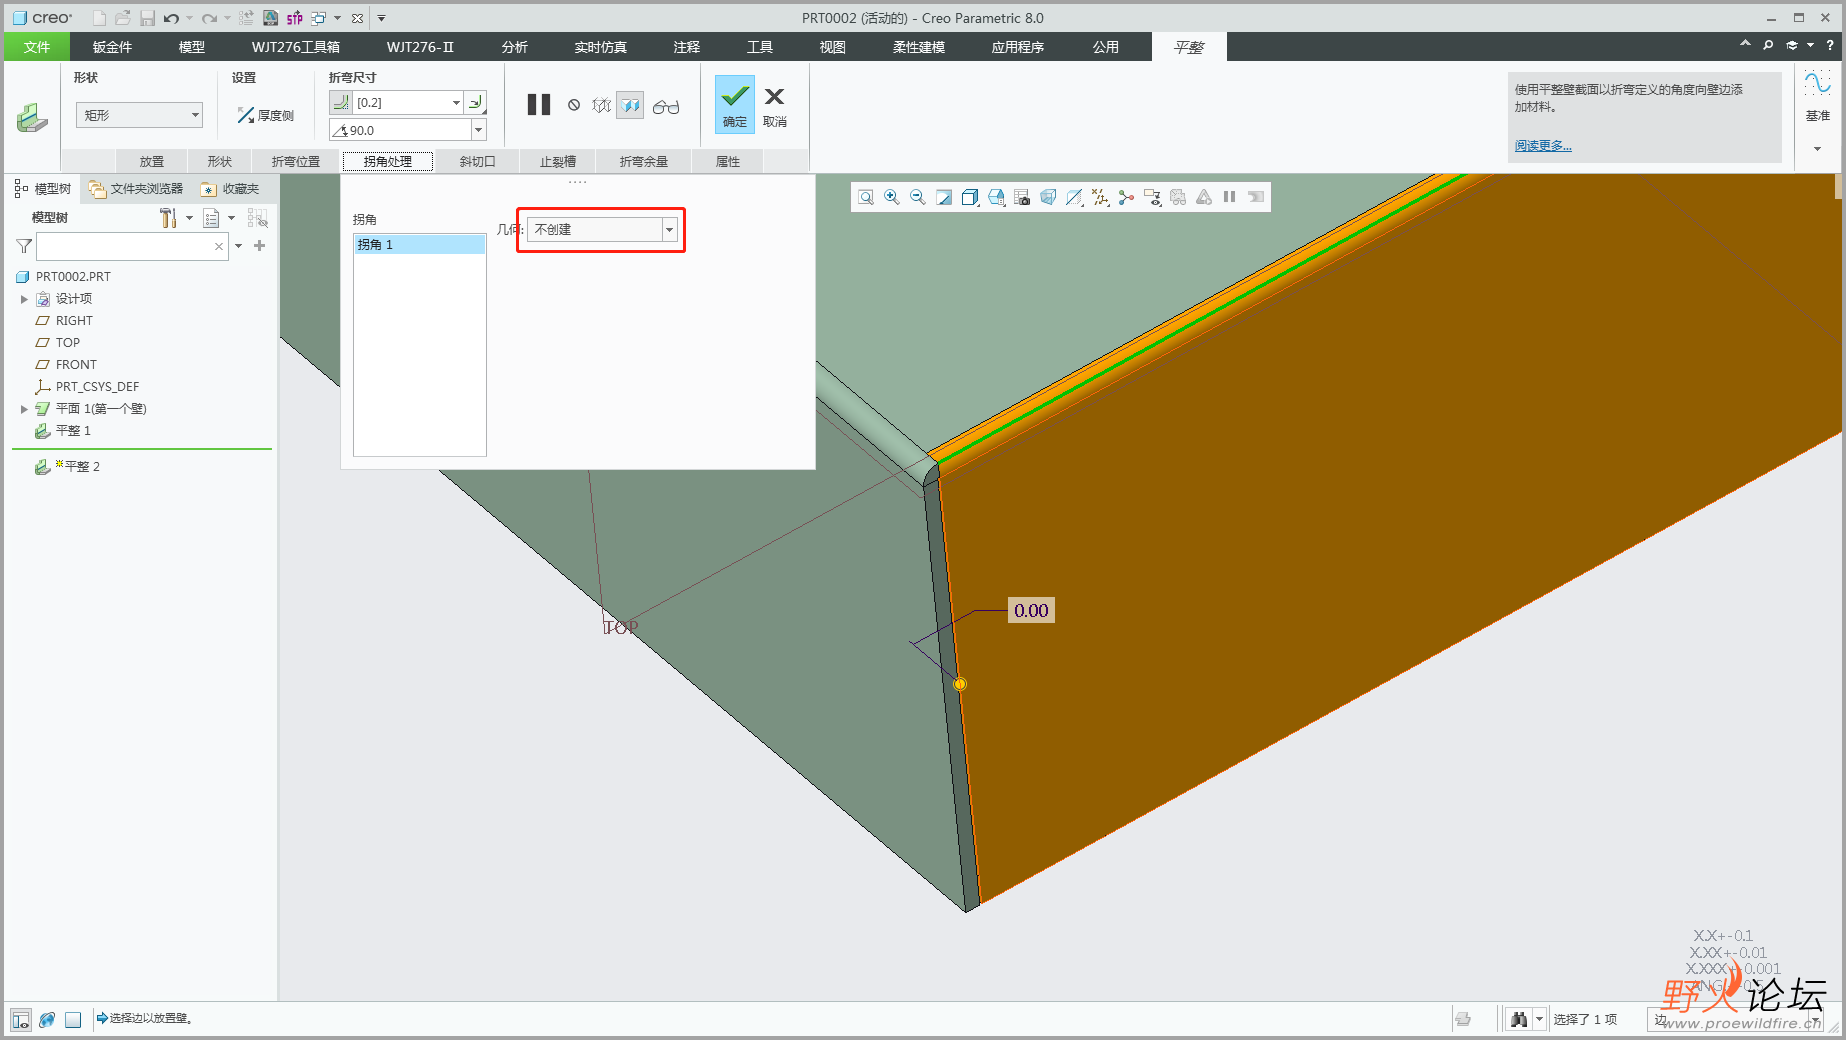Open the bend angle 90.0 dropdown
The width and height of the screenshot is (1846, 1040).
pyautogui.click(x=478, y=130)
